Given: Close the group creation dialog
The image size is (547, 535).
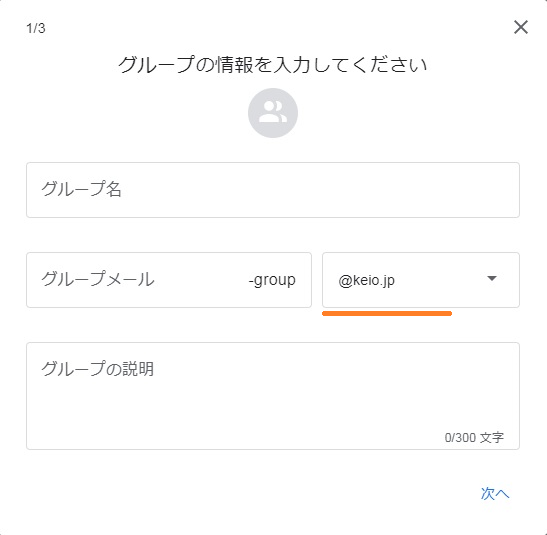Looking at the screenshot, I should (520, 27).
